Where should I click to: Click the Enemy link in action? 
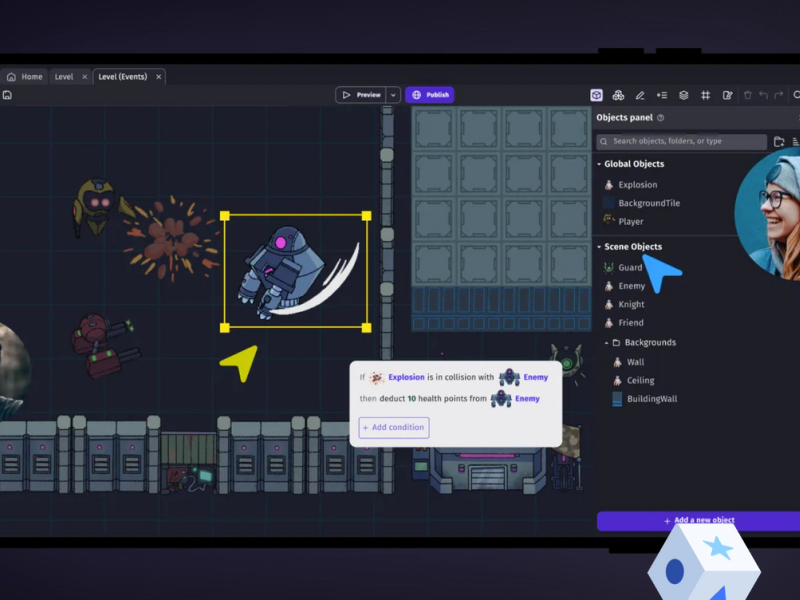(x=528, y=399)
